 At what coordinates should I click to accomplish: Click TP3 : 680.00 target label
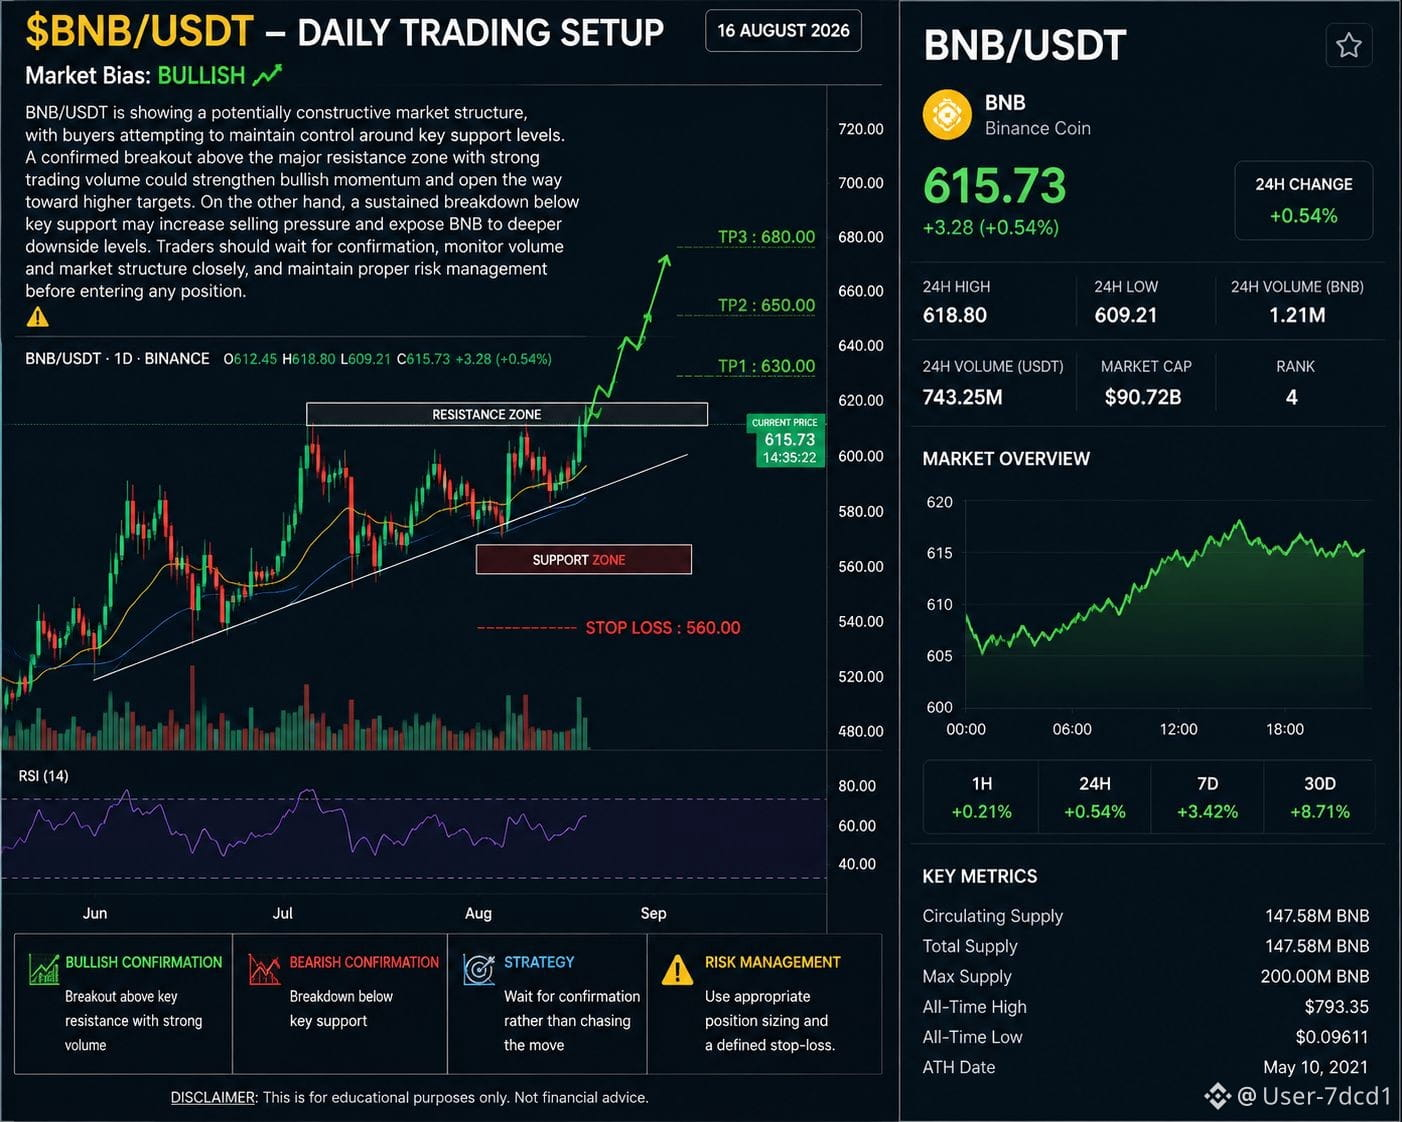[766, 237]
